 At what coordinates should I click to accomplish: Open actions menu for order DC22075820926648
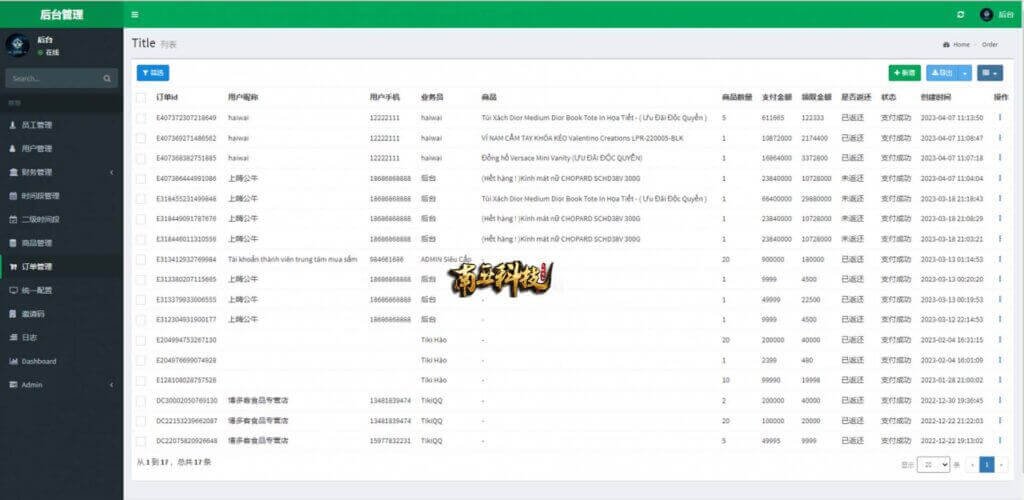point(999,440)
